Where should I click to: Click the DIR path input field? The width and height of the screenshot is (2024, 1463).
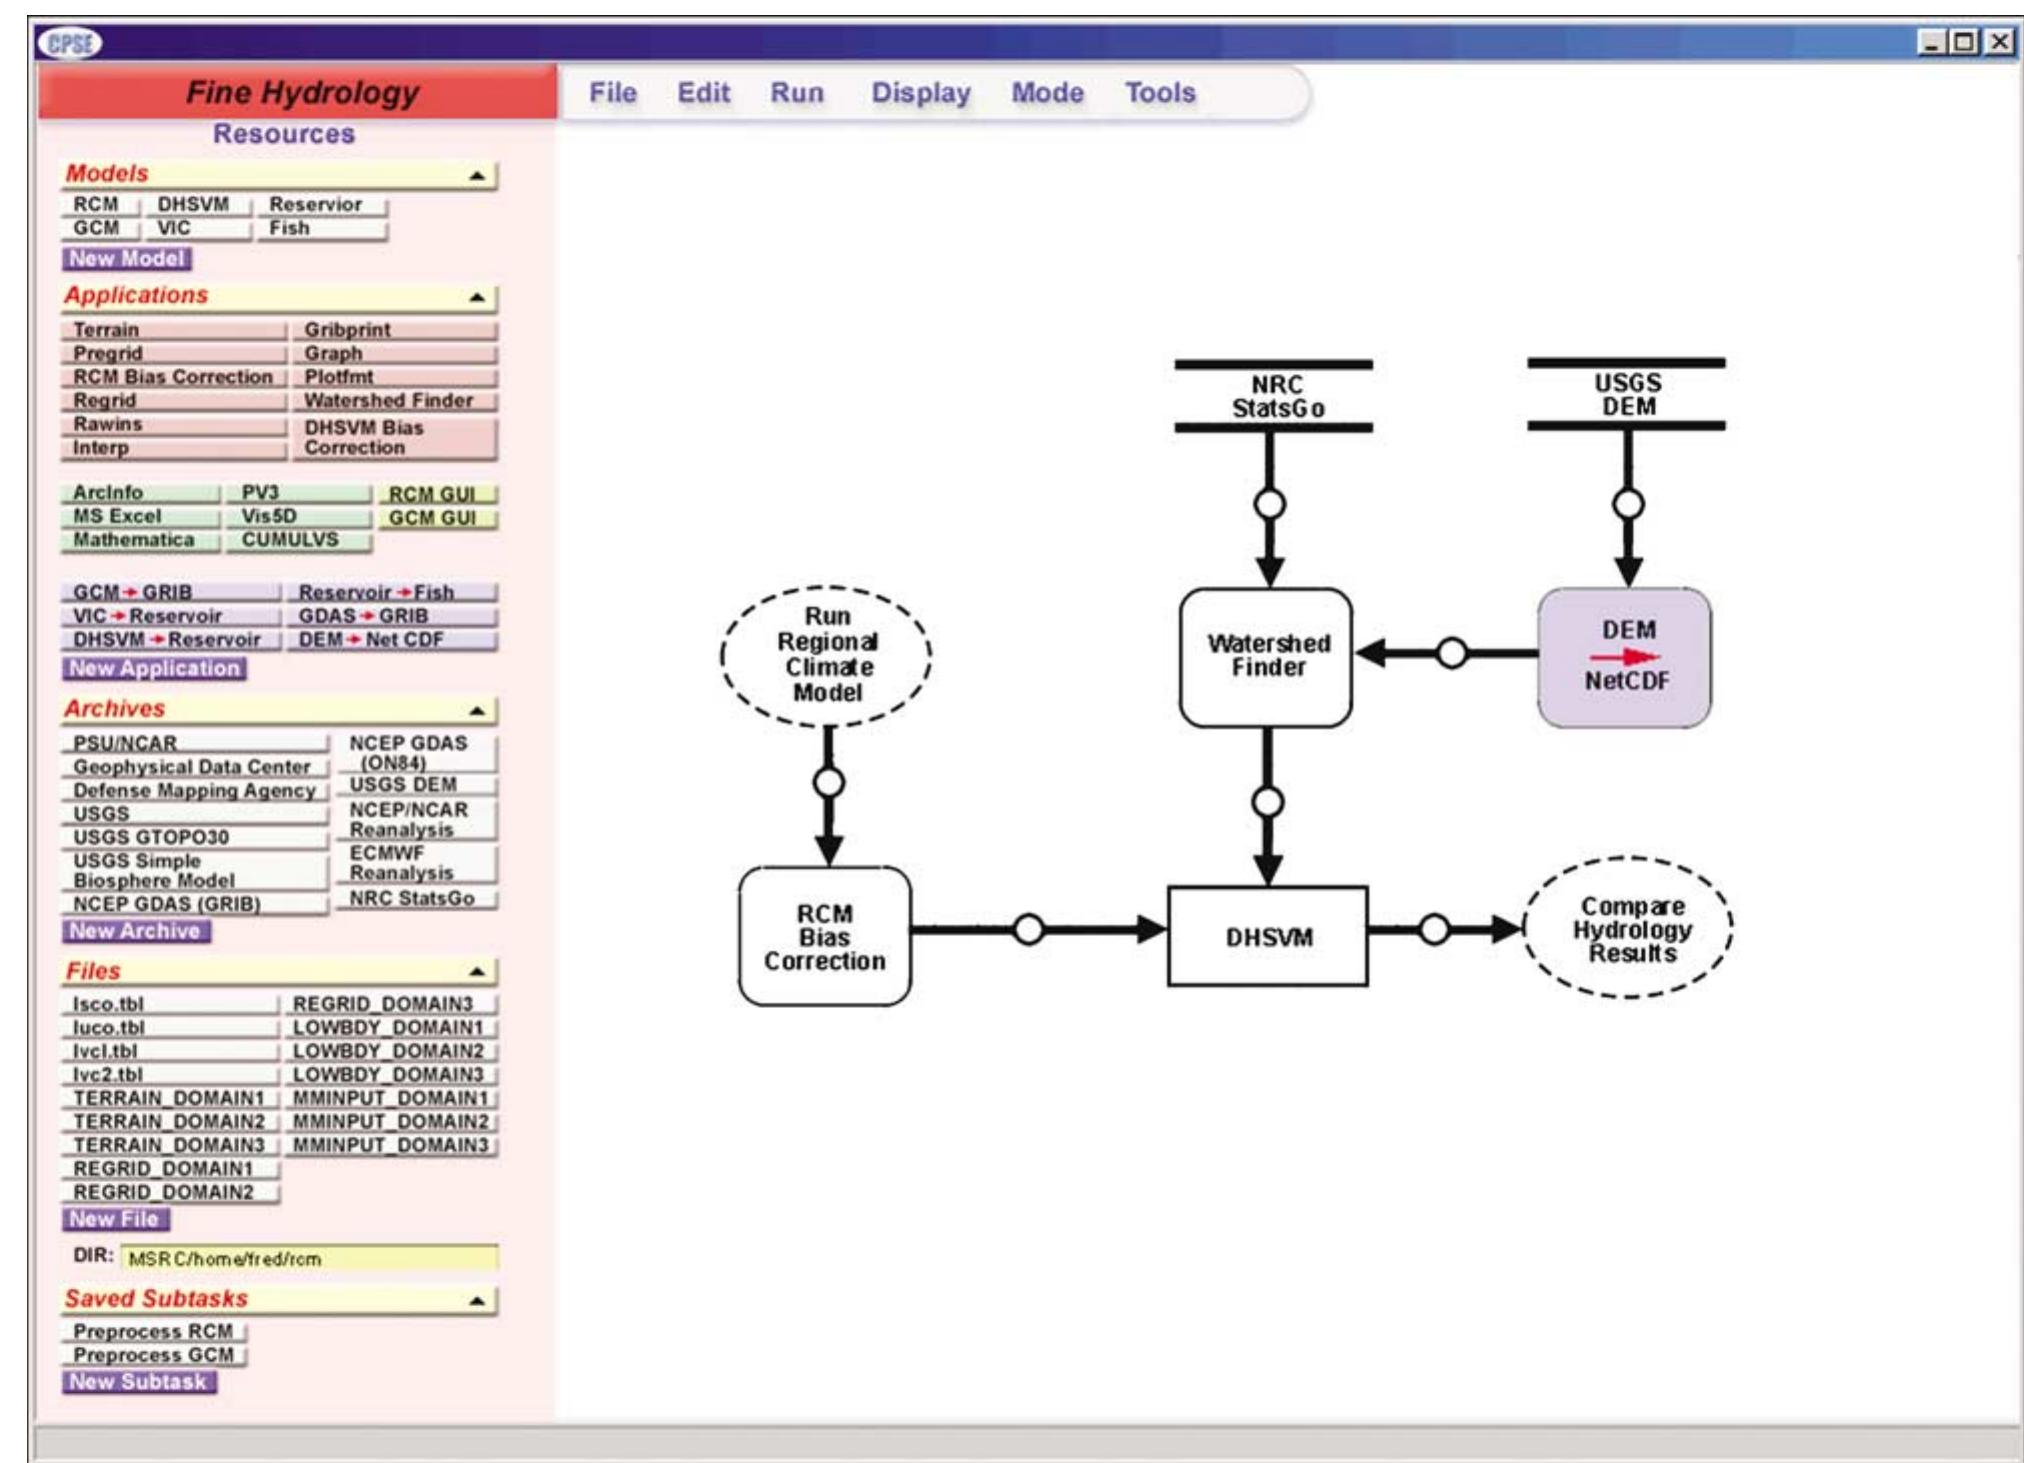pos(309,1258)
